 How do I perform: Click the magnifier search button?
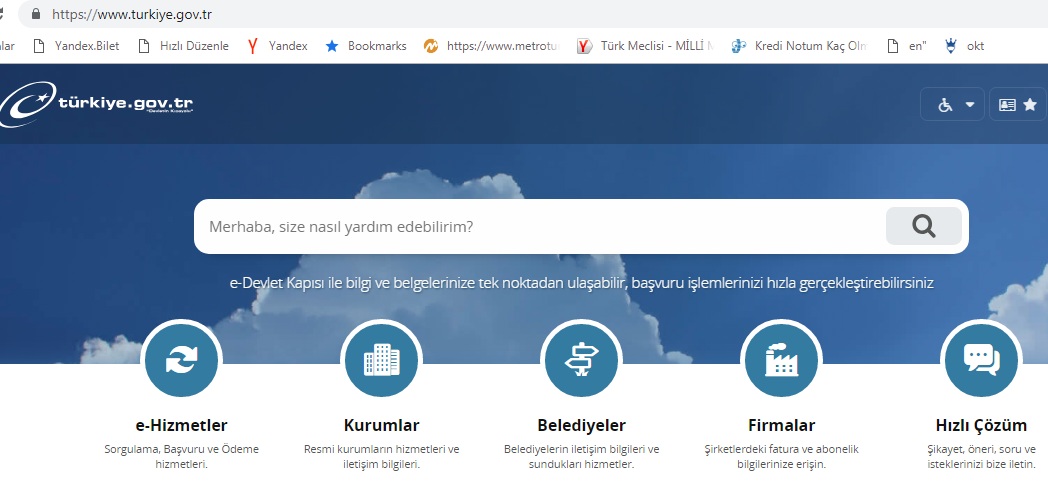923,226
